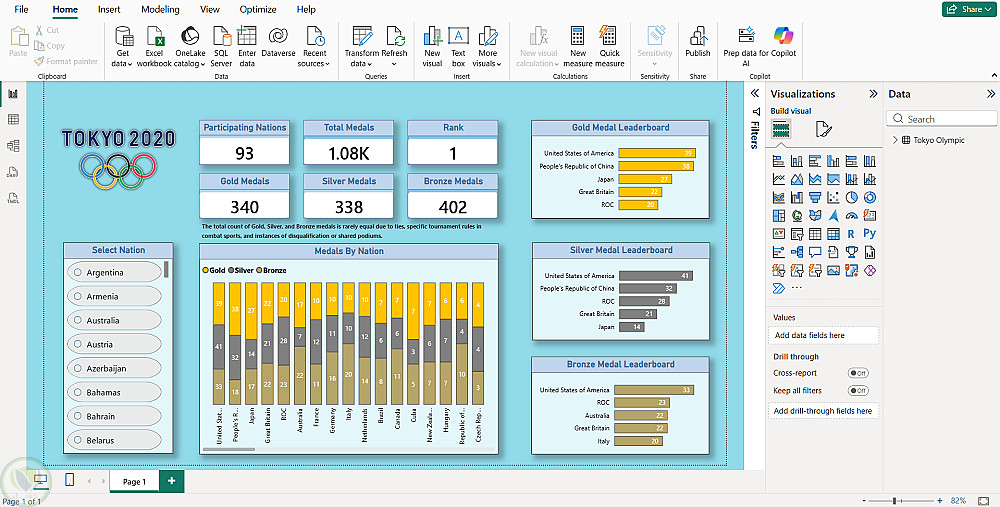This screenshot has width=1000, height=507.
Task: Select Australia in nation slicer
Action: tap(114, 320)
